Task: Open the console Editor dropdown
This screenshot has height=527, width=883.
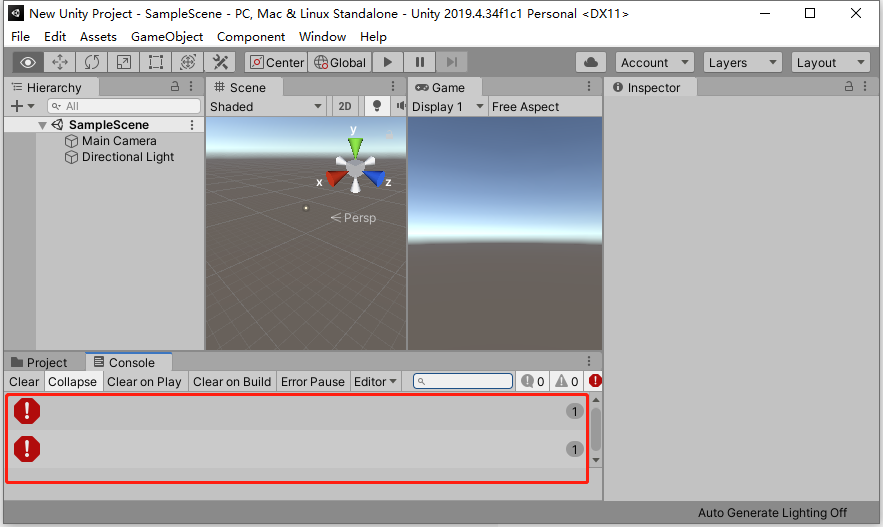Action: (375, 382)
